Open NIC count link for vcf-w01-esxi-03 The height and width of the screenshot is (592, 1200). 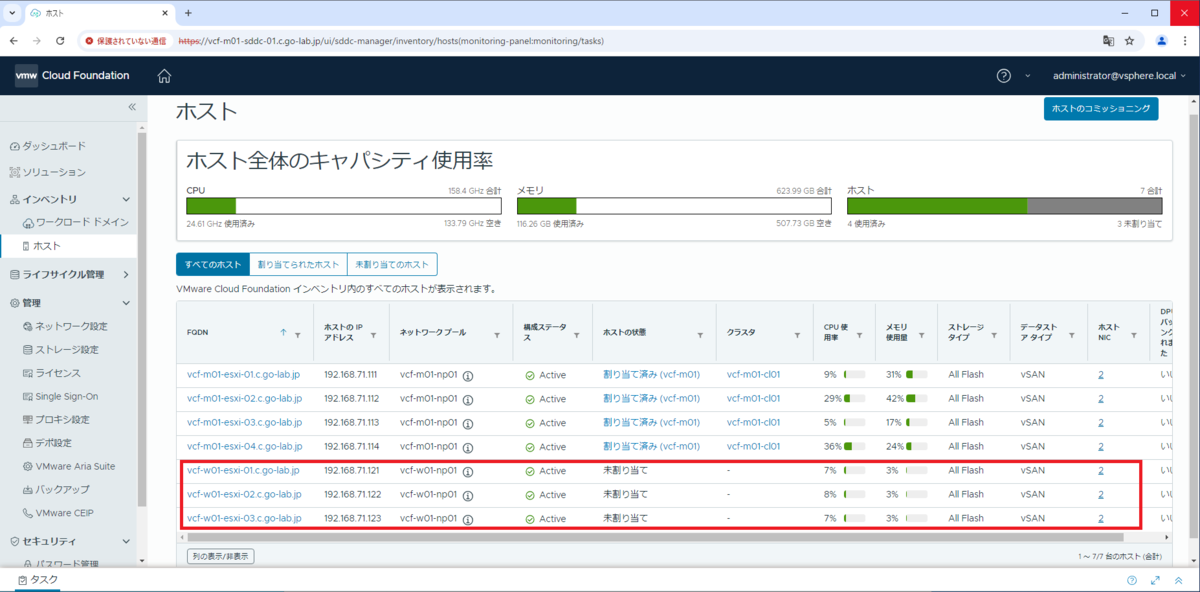[1101, 519]
